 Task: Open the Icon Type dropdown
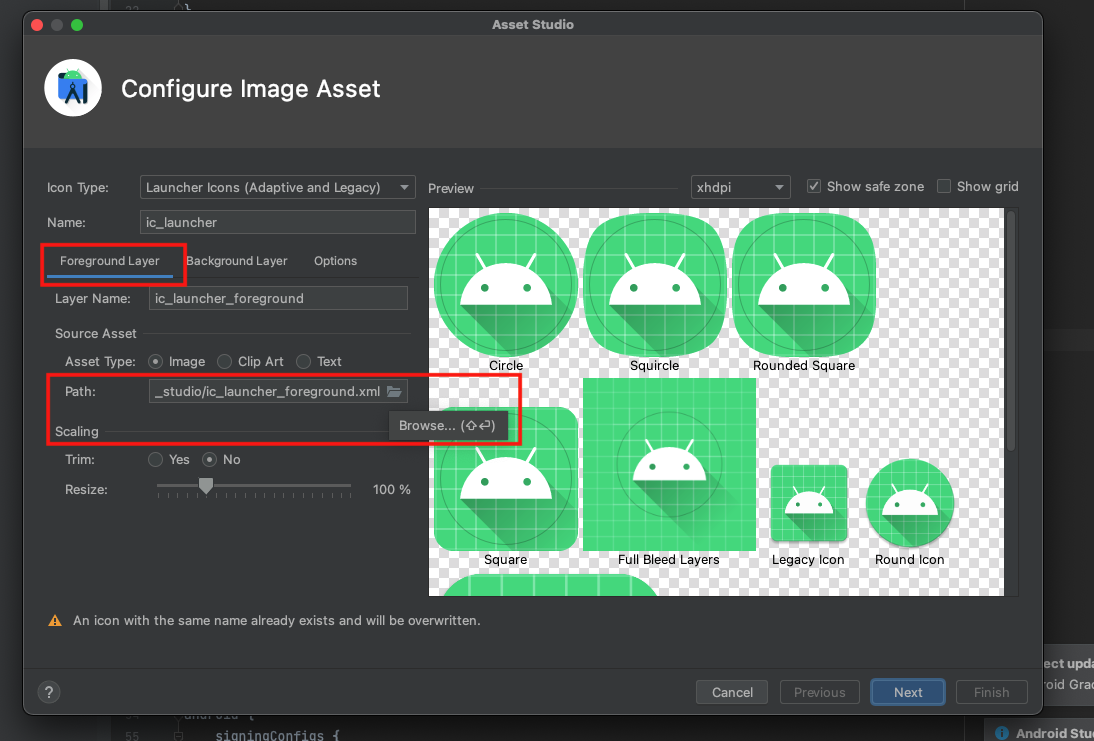[277, 187]
